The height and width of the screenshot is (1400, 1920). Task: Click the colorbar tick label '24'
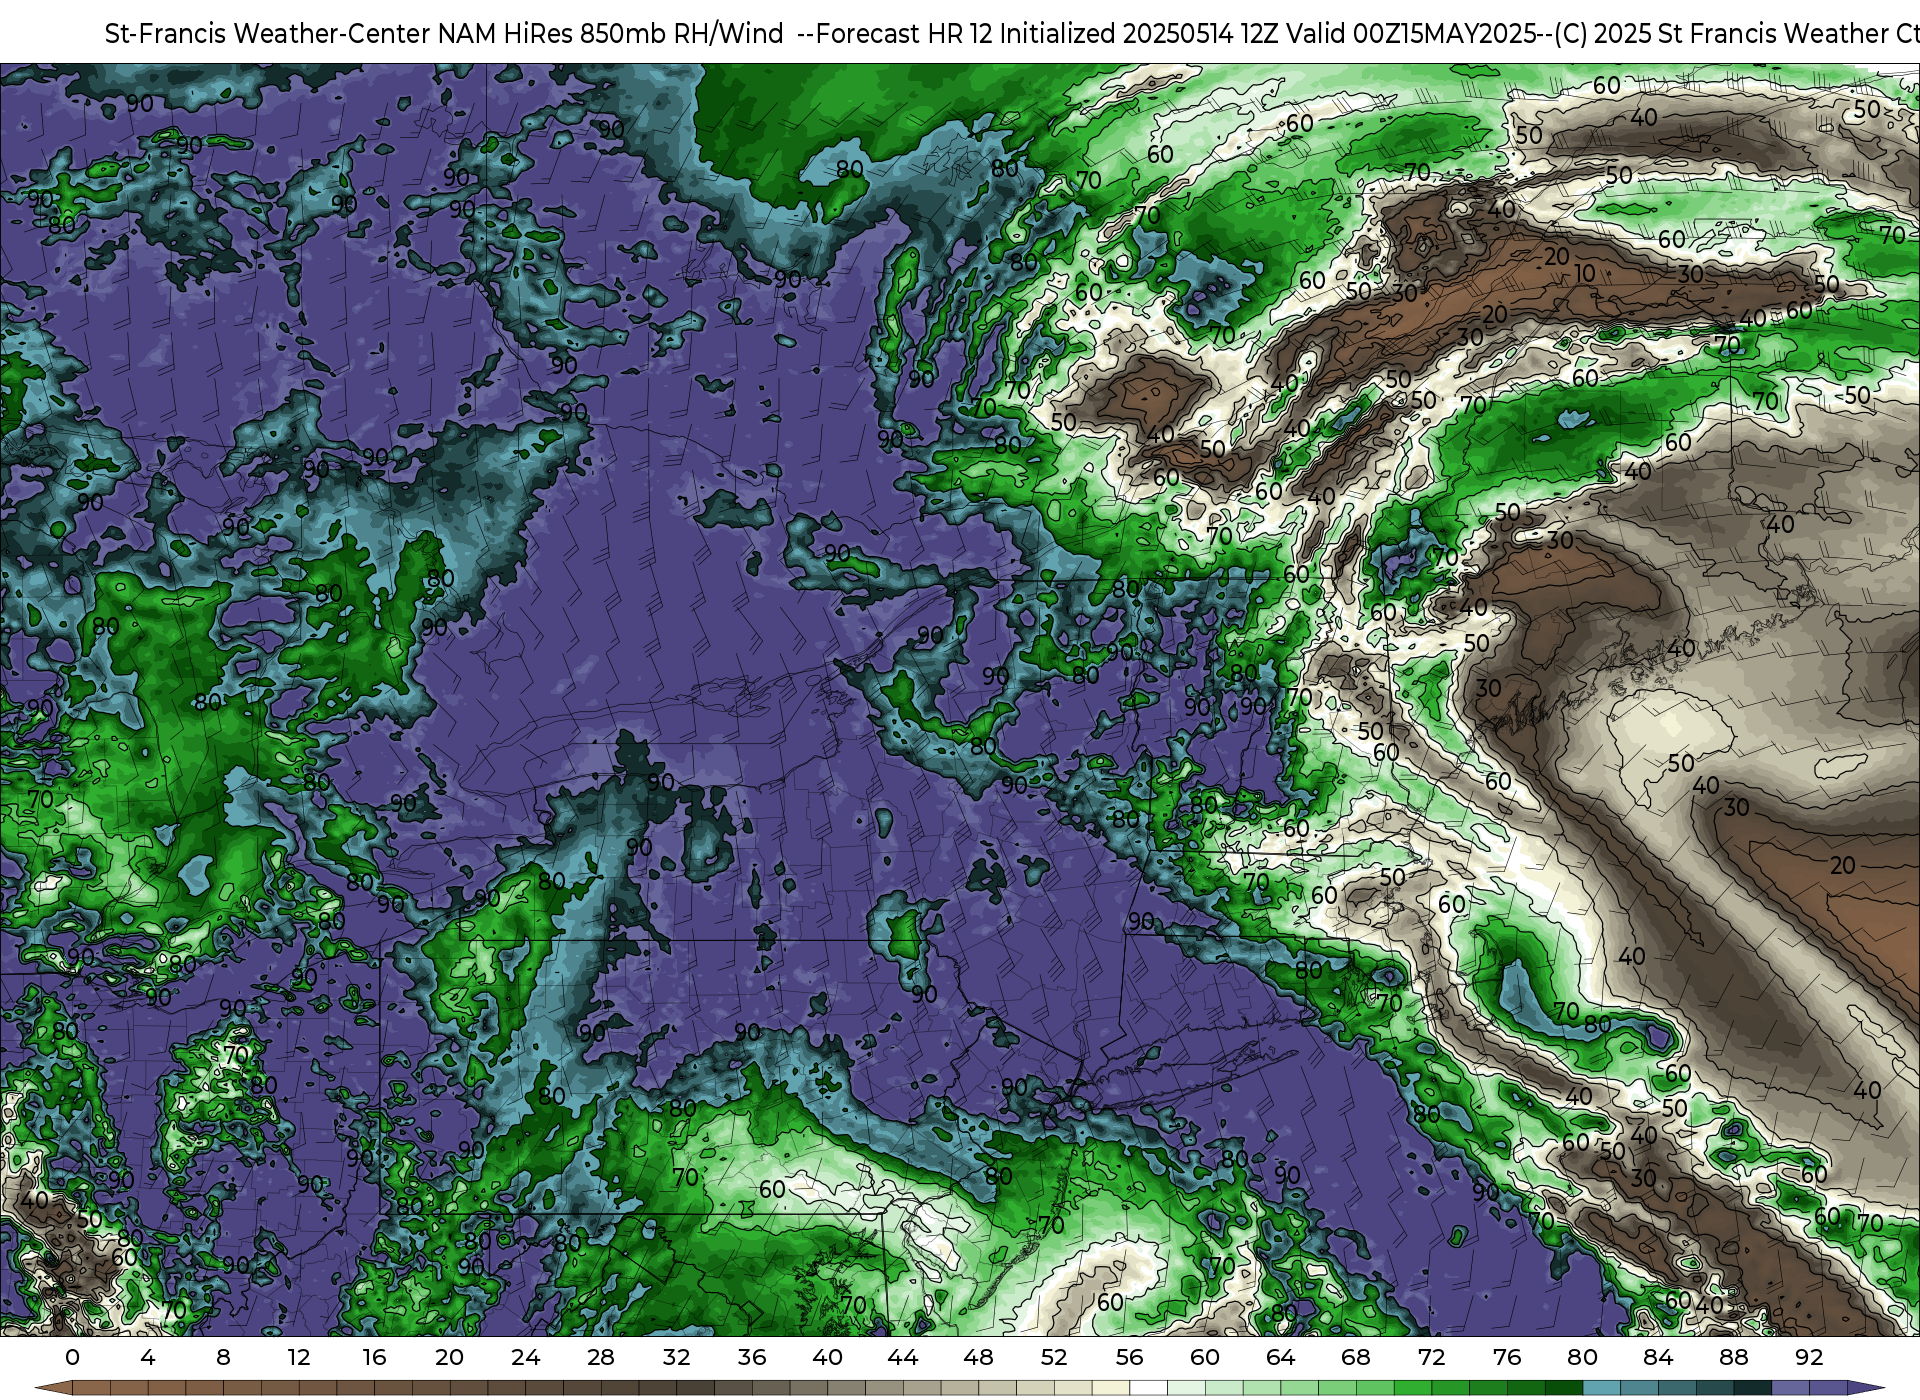pos(525,1357)
